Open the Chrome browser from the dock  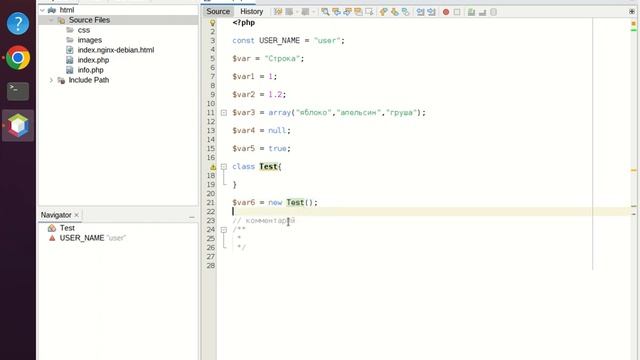click(18, 58)
